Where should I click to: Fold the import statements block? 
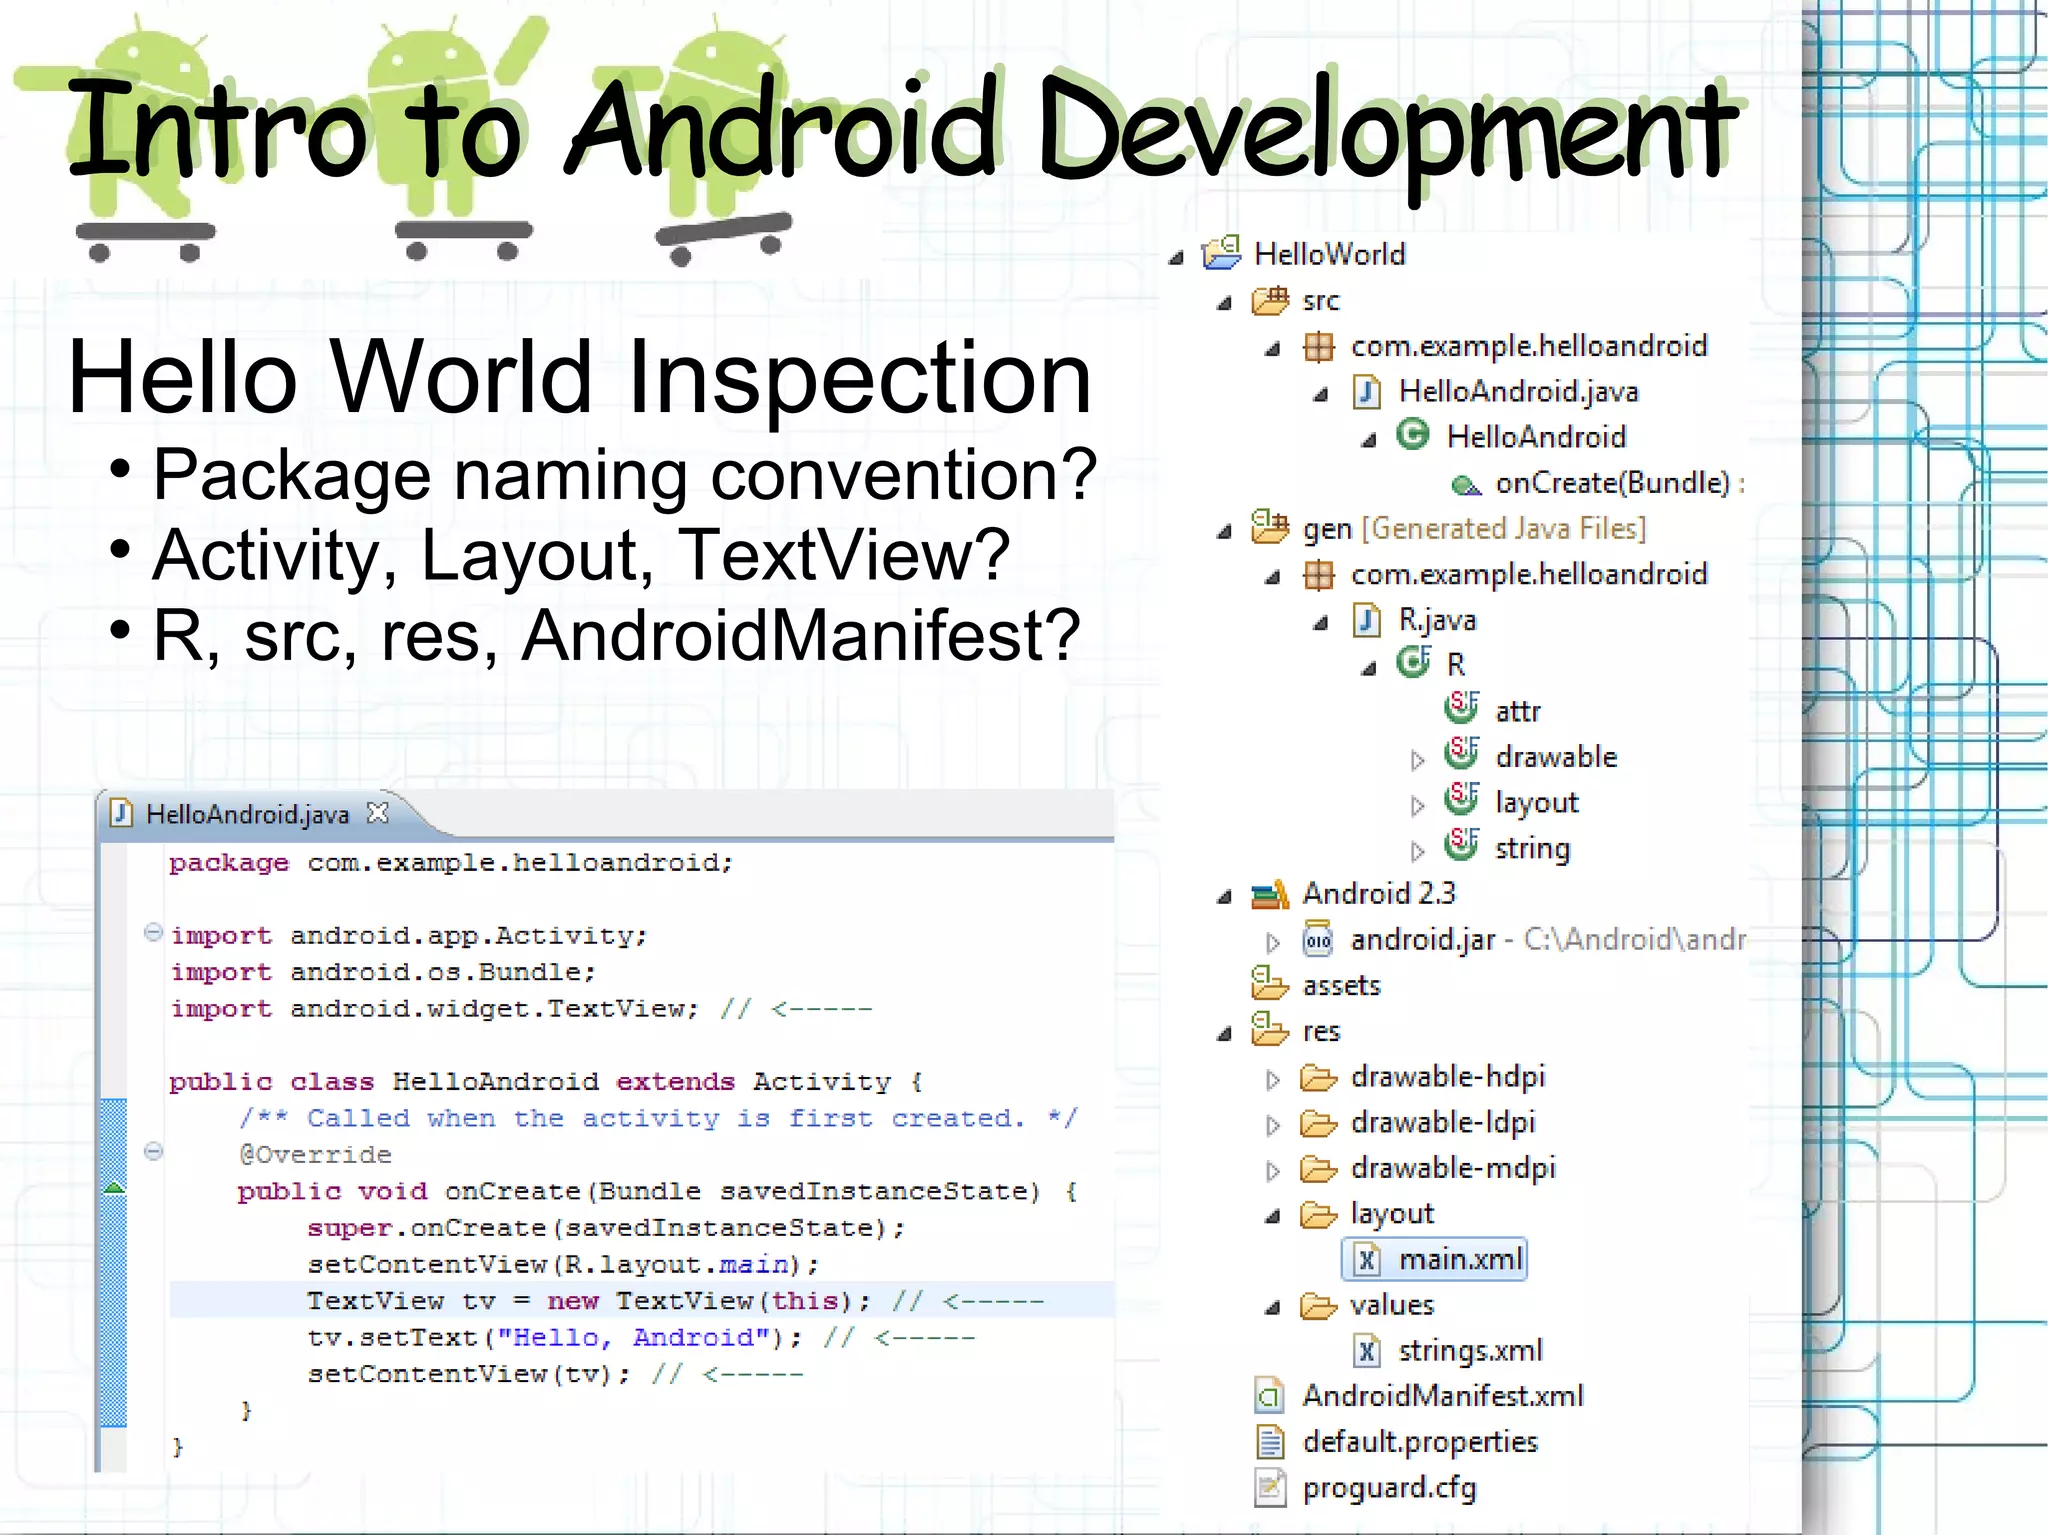pyautogui.click(x=153, y=933)
